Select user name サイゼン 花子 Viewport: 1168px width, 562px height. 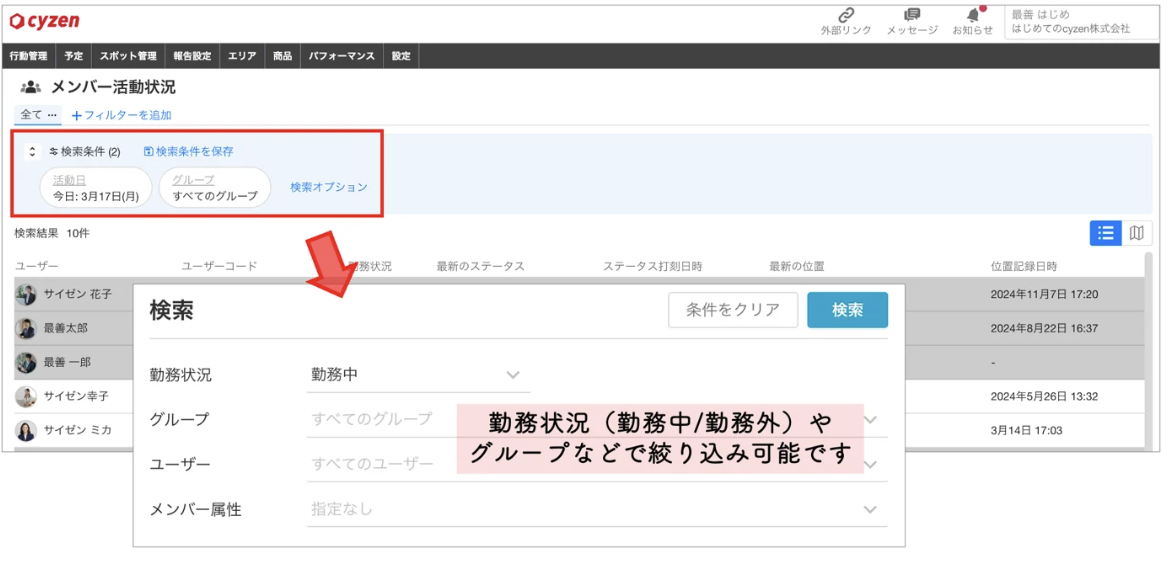pos(77,294)
